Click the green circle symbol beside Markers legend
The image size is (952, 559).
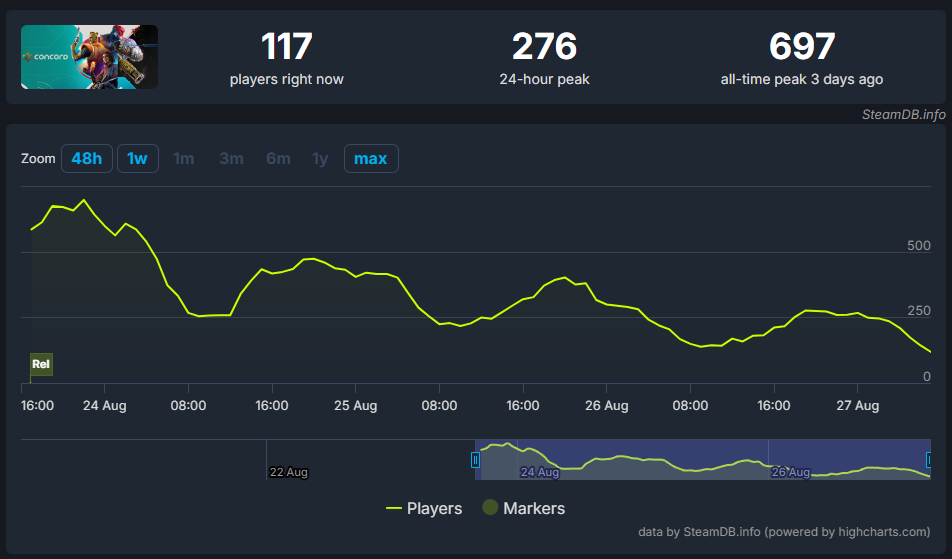click(490, 508)
